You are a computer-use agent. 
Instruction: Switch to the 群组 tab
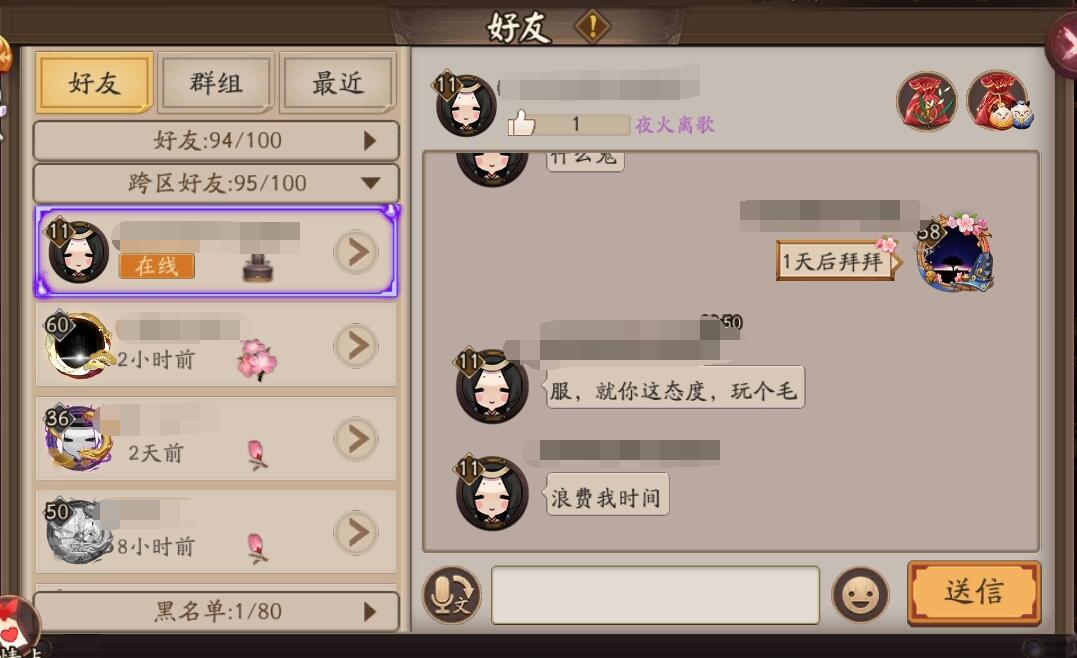pyautogui.click(x=216, y=83)
